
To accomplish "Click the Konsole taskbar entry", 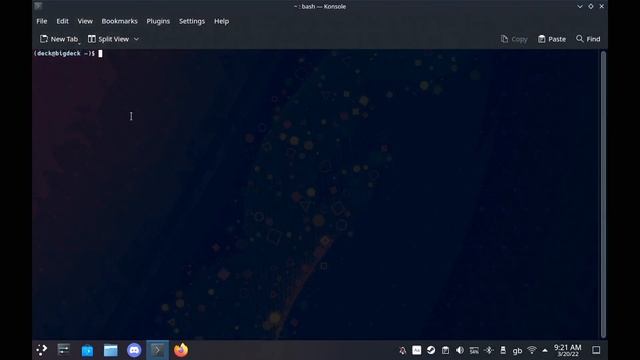I will (x=158, y=350).
